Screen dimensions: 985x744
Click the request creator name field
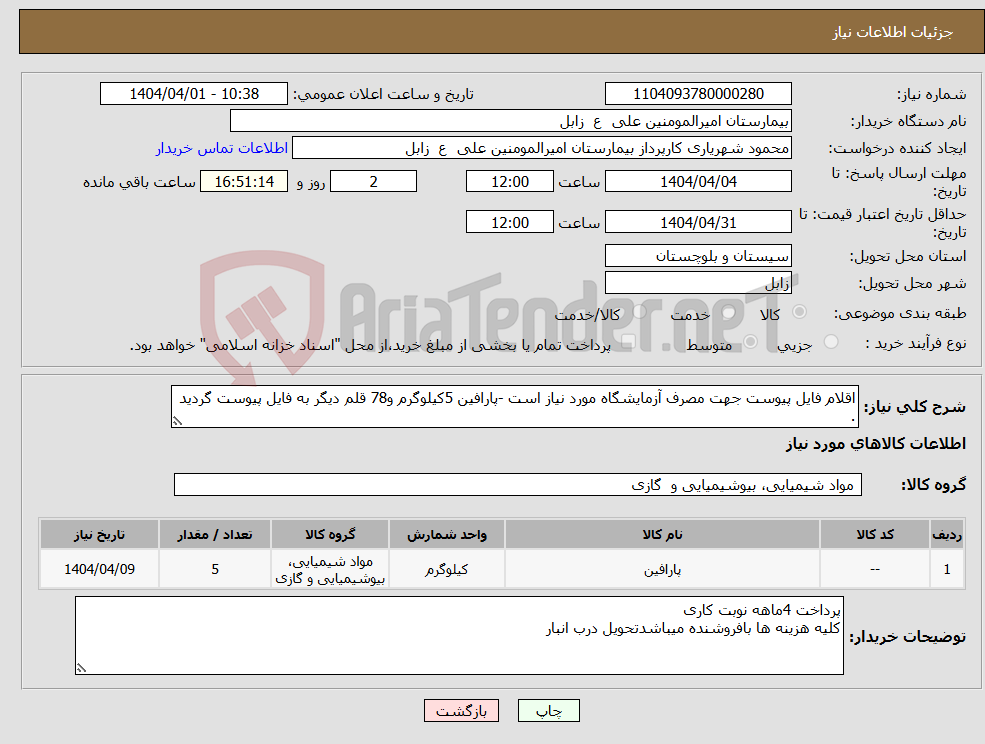click(541, 148)
